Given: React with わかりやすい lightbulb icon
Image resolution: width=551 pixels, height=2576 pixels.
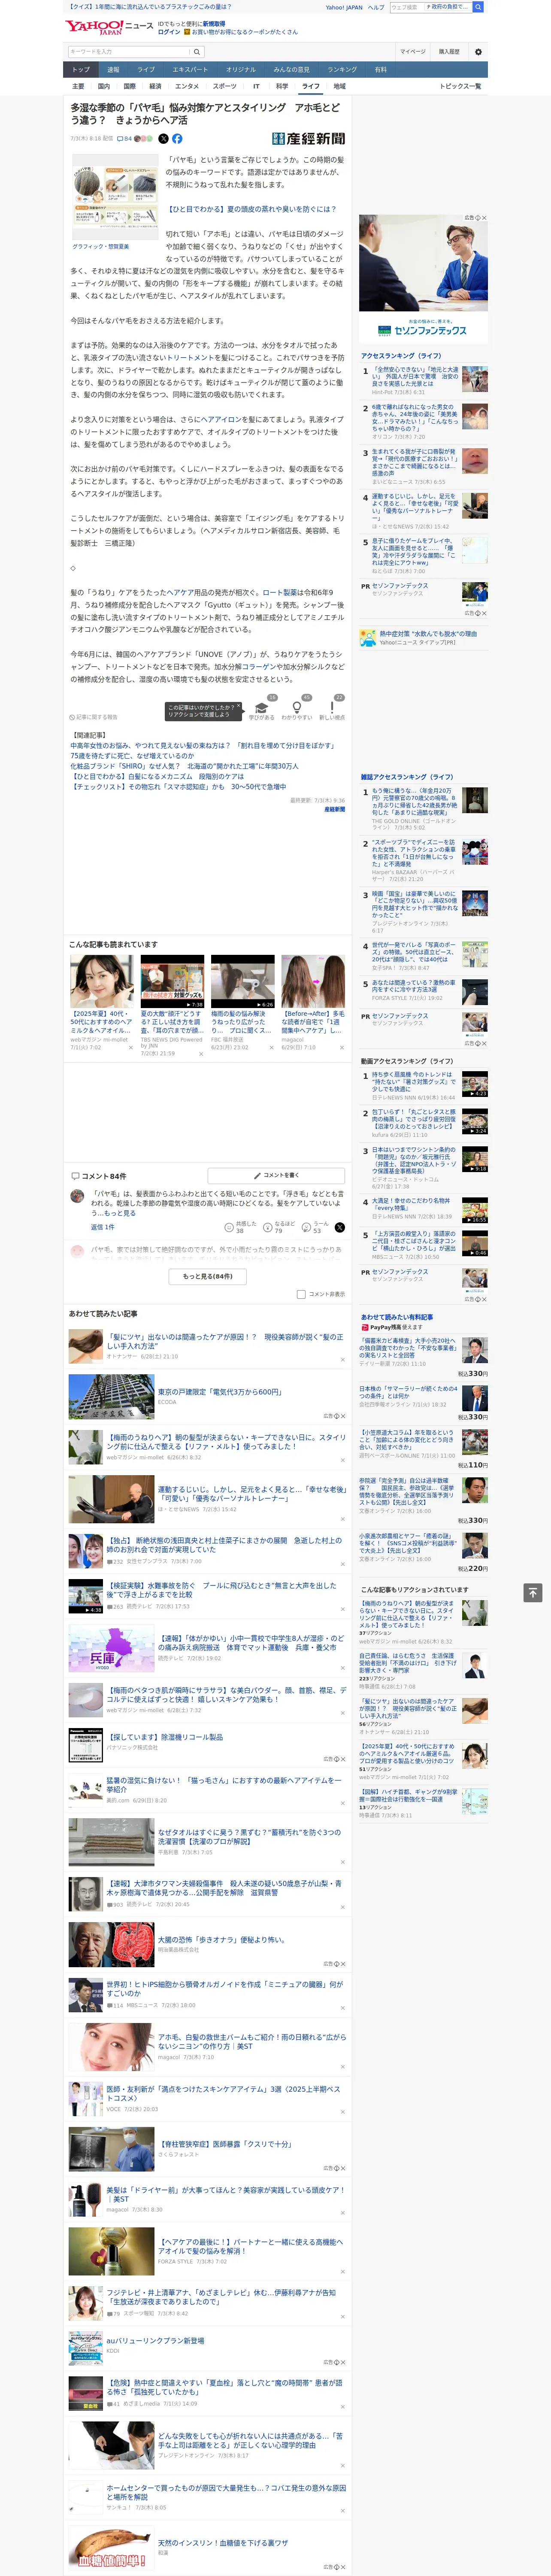Looking at the screenshot, I should (x=297, y=707).
